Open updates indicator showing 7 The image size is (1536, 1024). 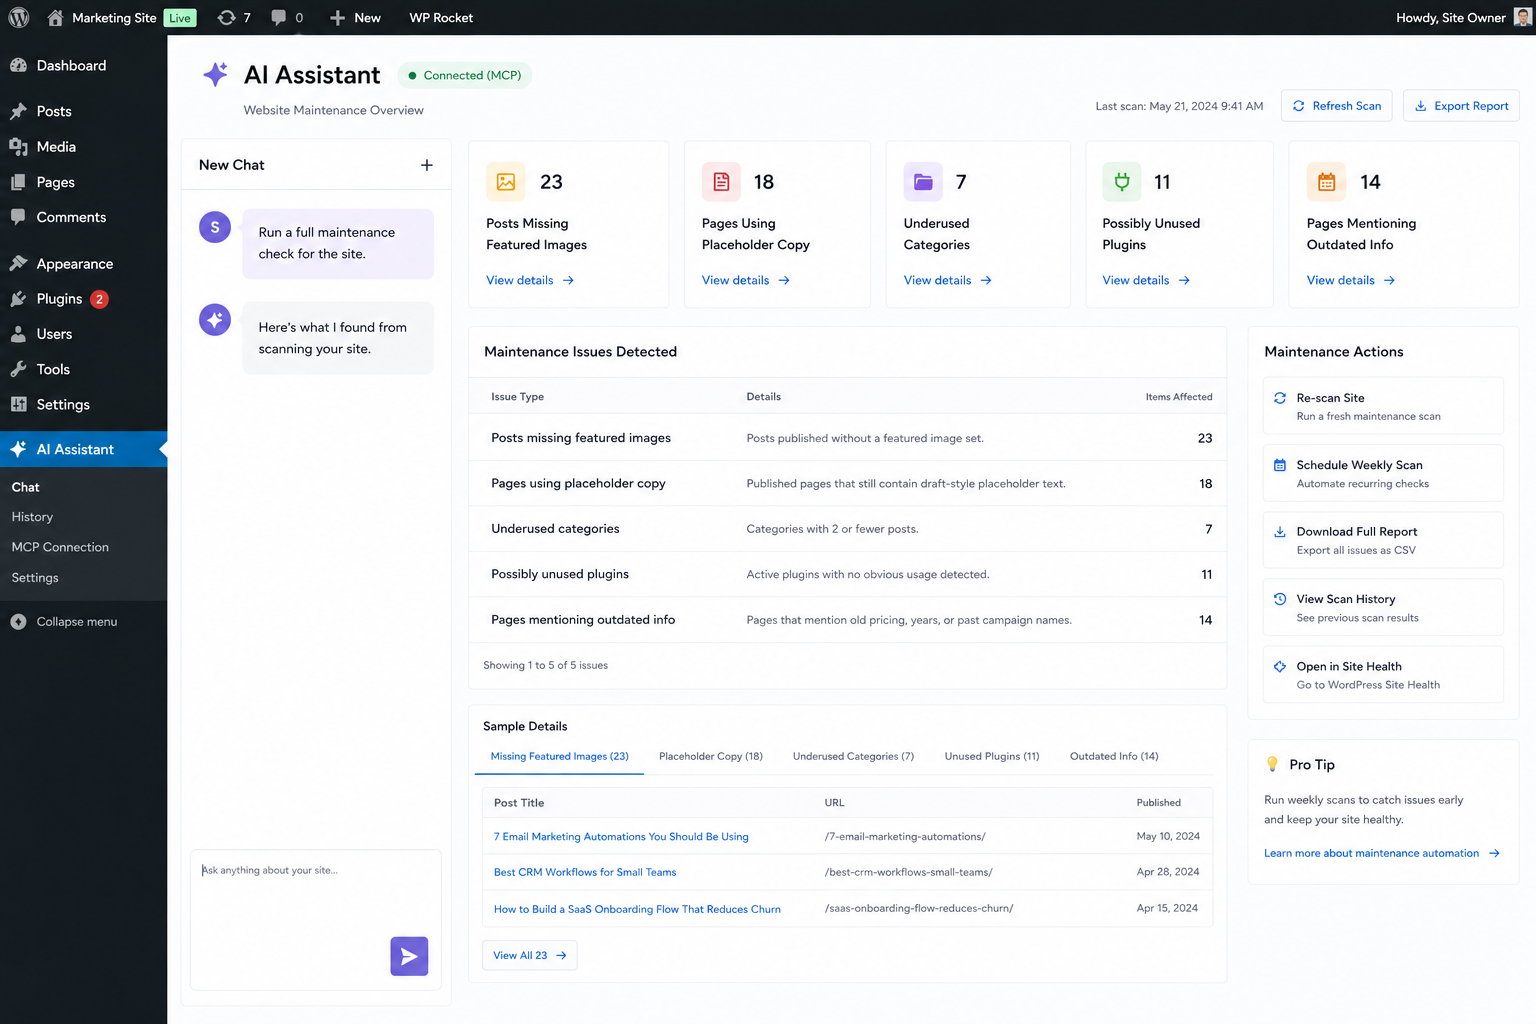click(x=234, y=17)
